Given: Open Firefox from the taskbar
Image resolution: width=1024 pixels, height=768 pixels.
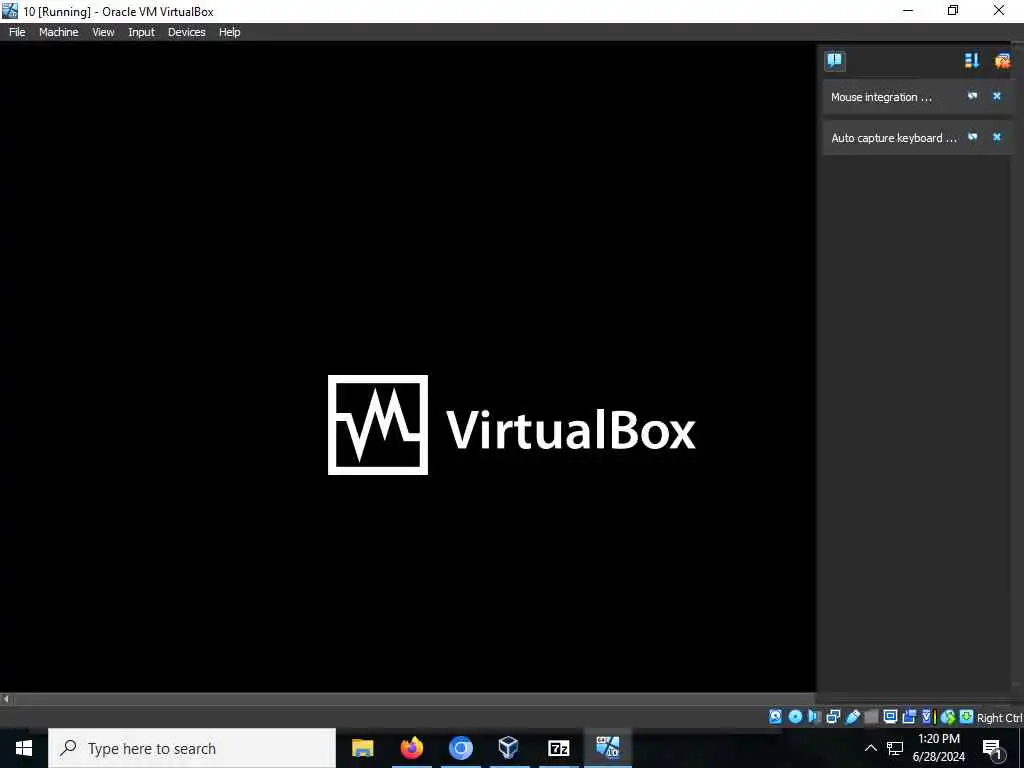Looking at the screenshot, I should coord(411,748).
